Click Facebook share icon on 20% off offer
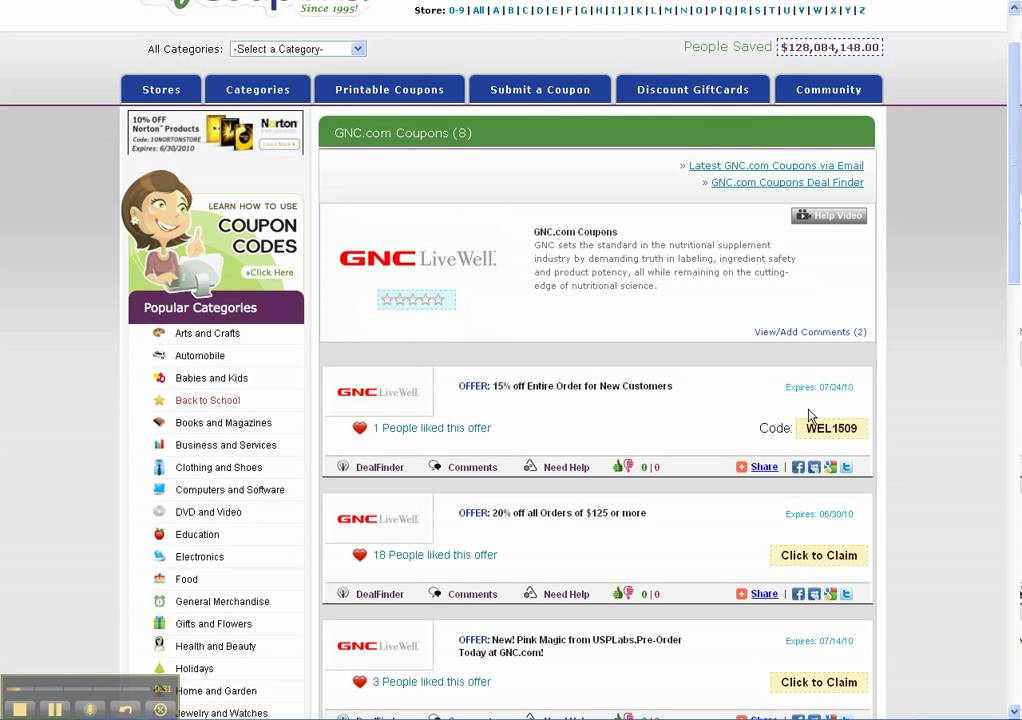This screenshot has width=1022, height=720. click(x=798, y=594)
